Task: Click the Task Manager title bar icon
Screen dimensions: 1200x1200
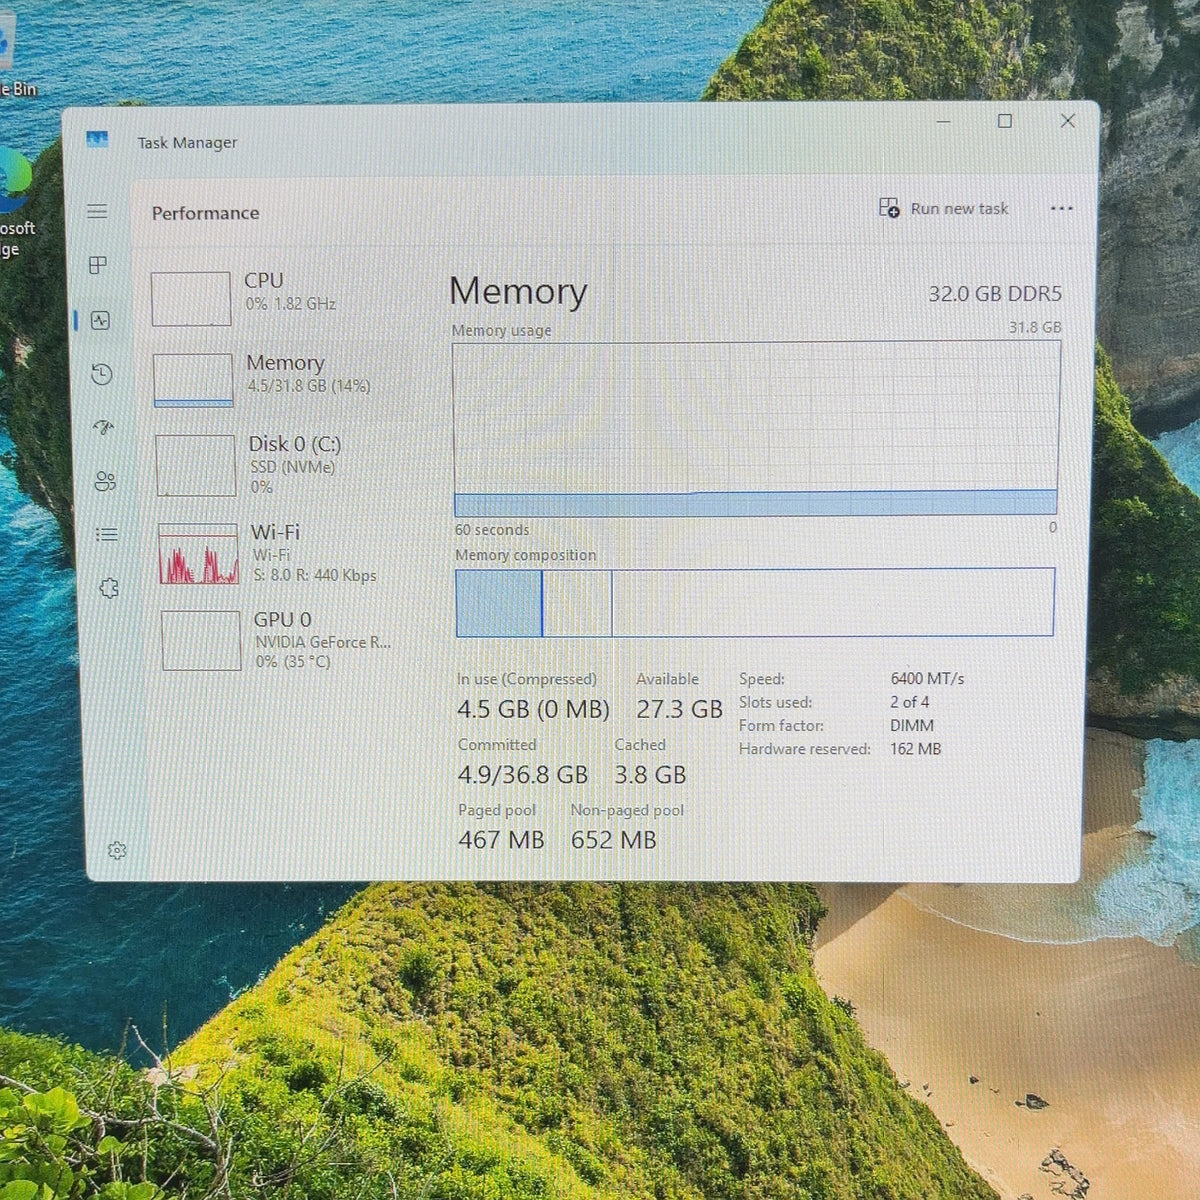Action: [x=97, y=140]
